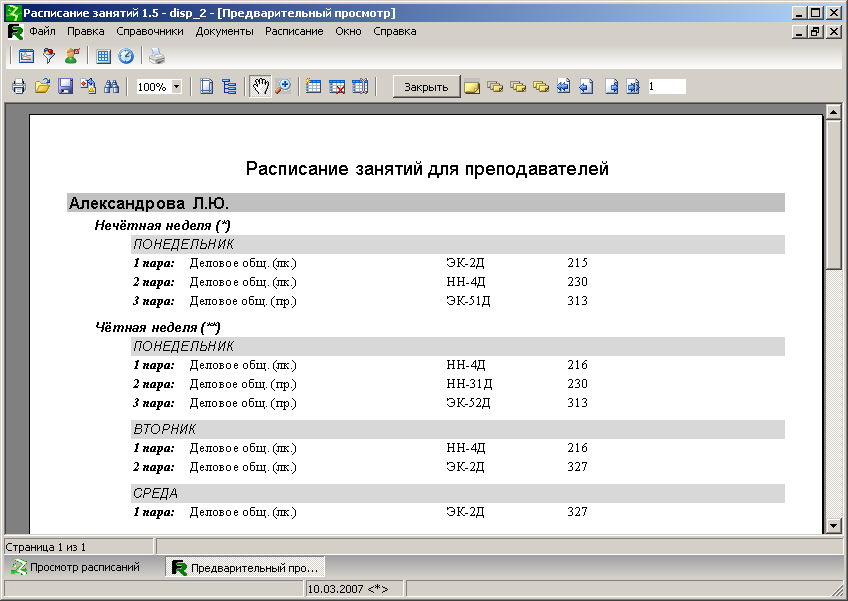Open the Документы menu
848x601 pixels.
pos(224,31)
